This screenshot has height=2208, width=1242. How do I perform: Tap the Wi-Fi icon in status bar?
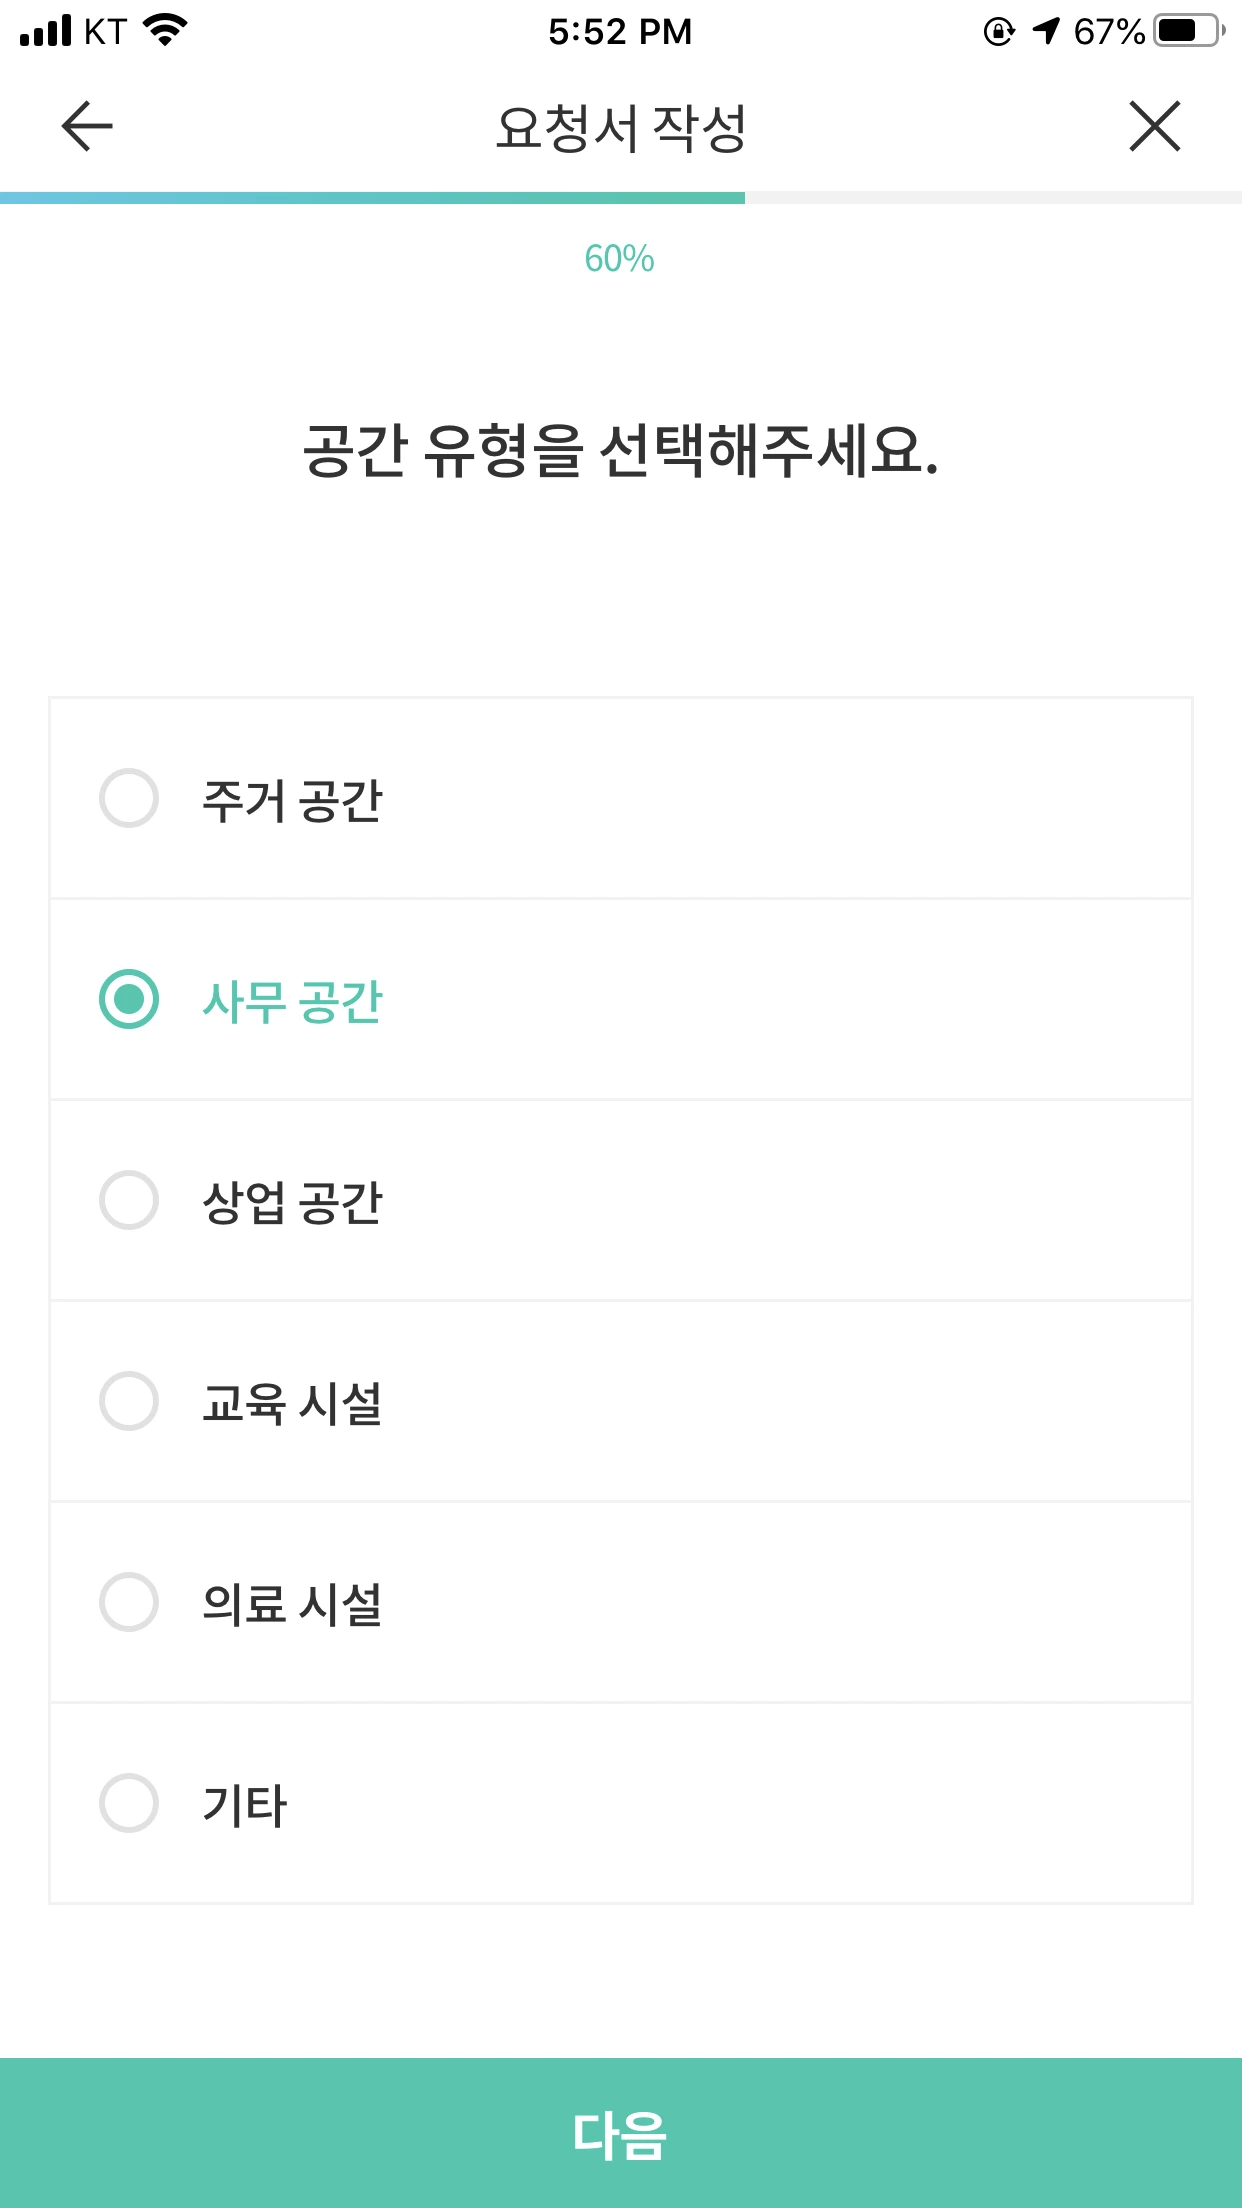(x=166, y=30)
